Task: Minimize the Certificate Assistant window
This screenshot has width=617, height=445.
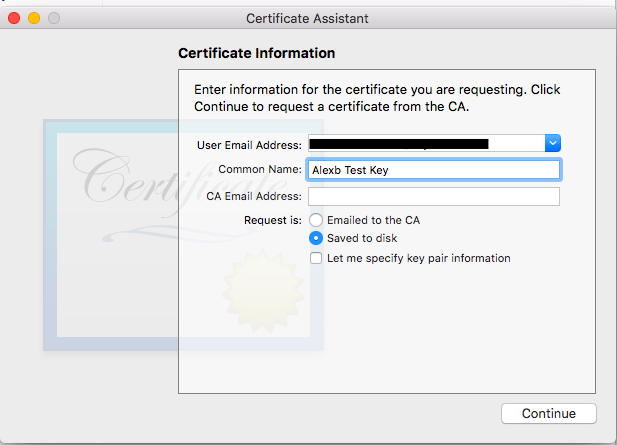Action: [x=34, y=18]
